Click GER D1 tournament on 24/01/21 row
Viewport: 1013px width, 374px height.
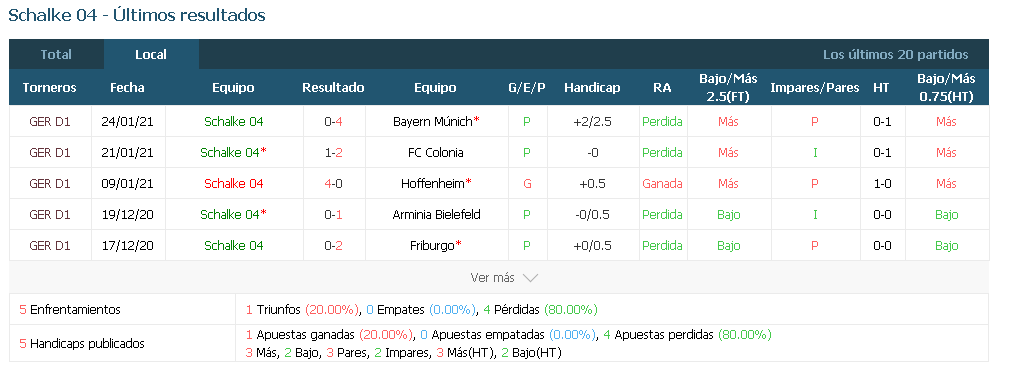(50, 121)
